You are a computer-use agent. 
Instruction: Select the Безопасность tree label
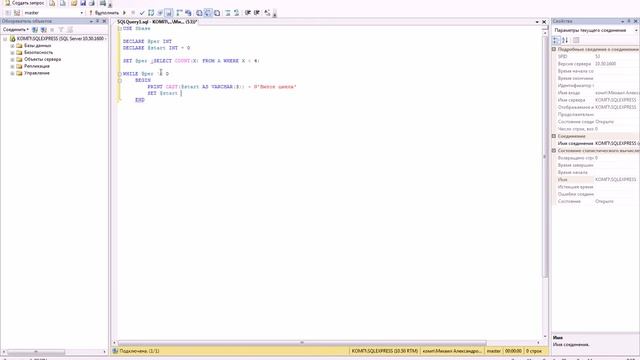point(38,53)
